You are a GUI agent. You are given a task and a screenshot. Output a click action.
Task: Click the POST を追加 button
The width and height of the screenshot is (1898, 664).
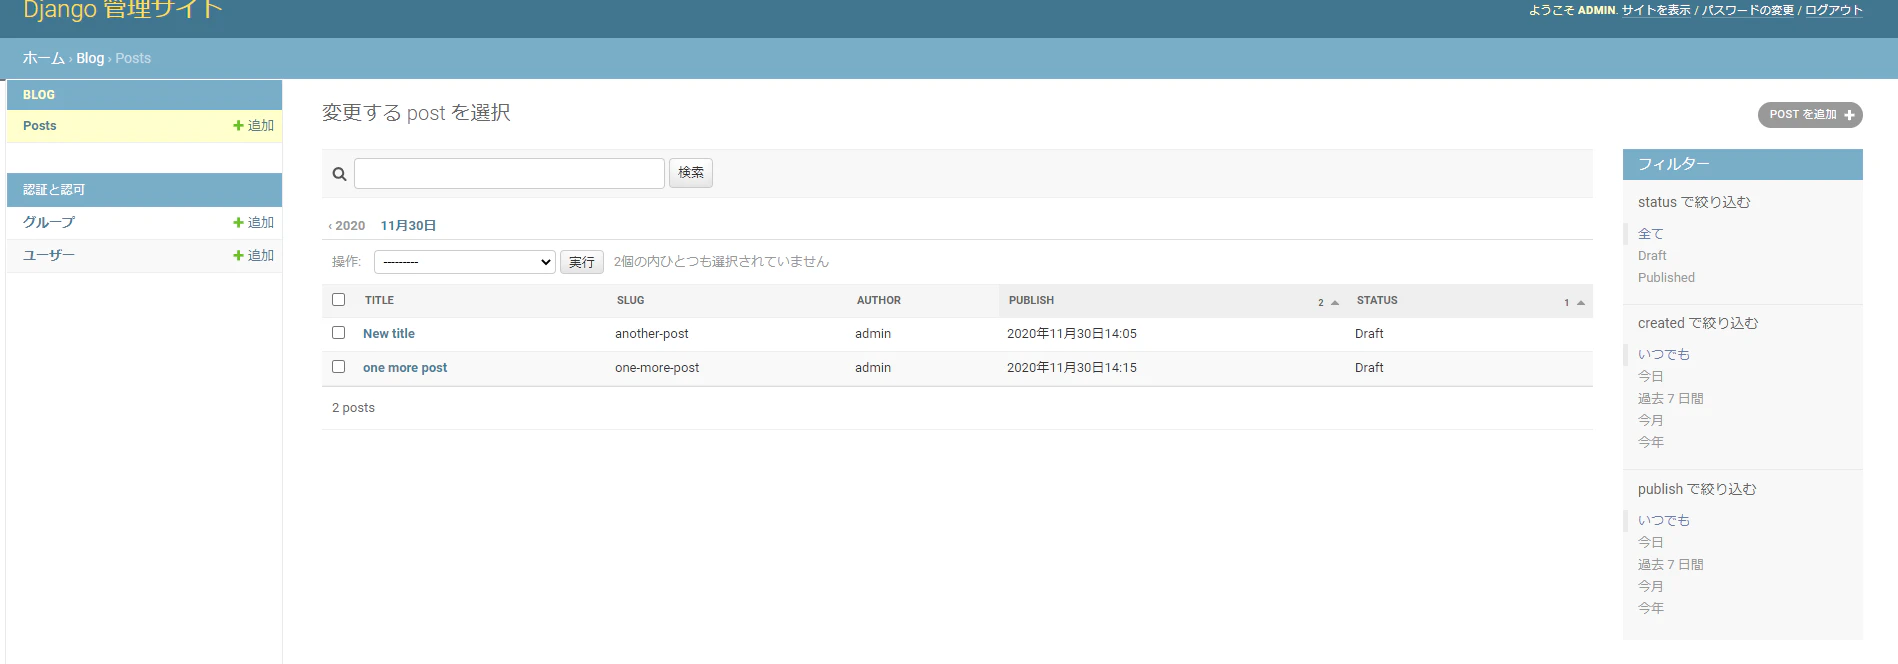point(1810,115)
